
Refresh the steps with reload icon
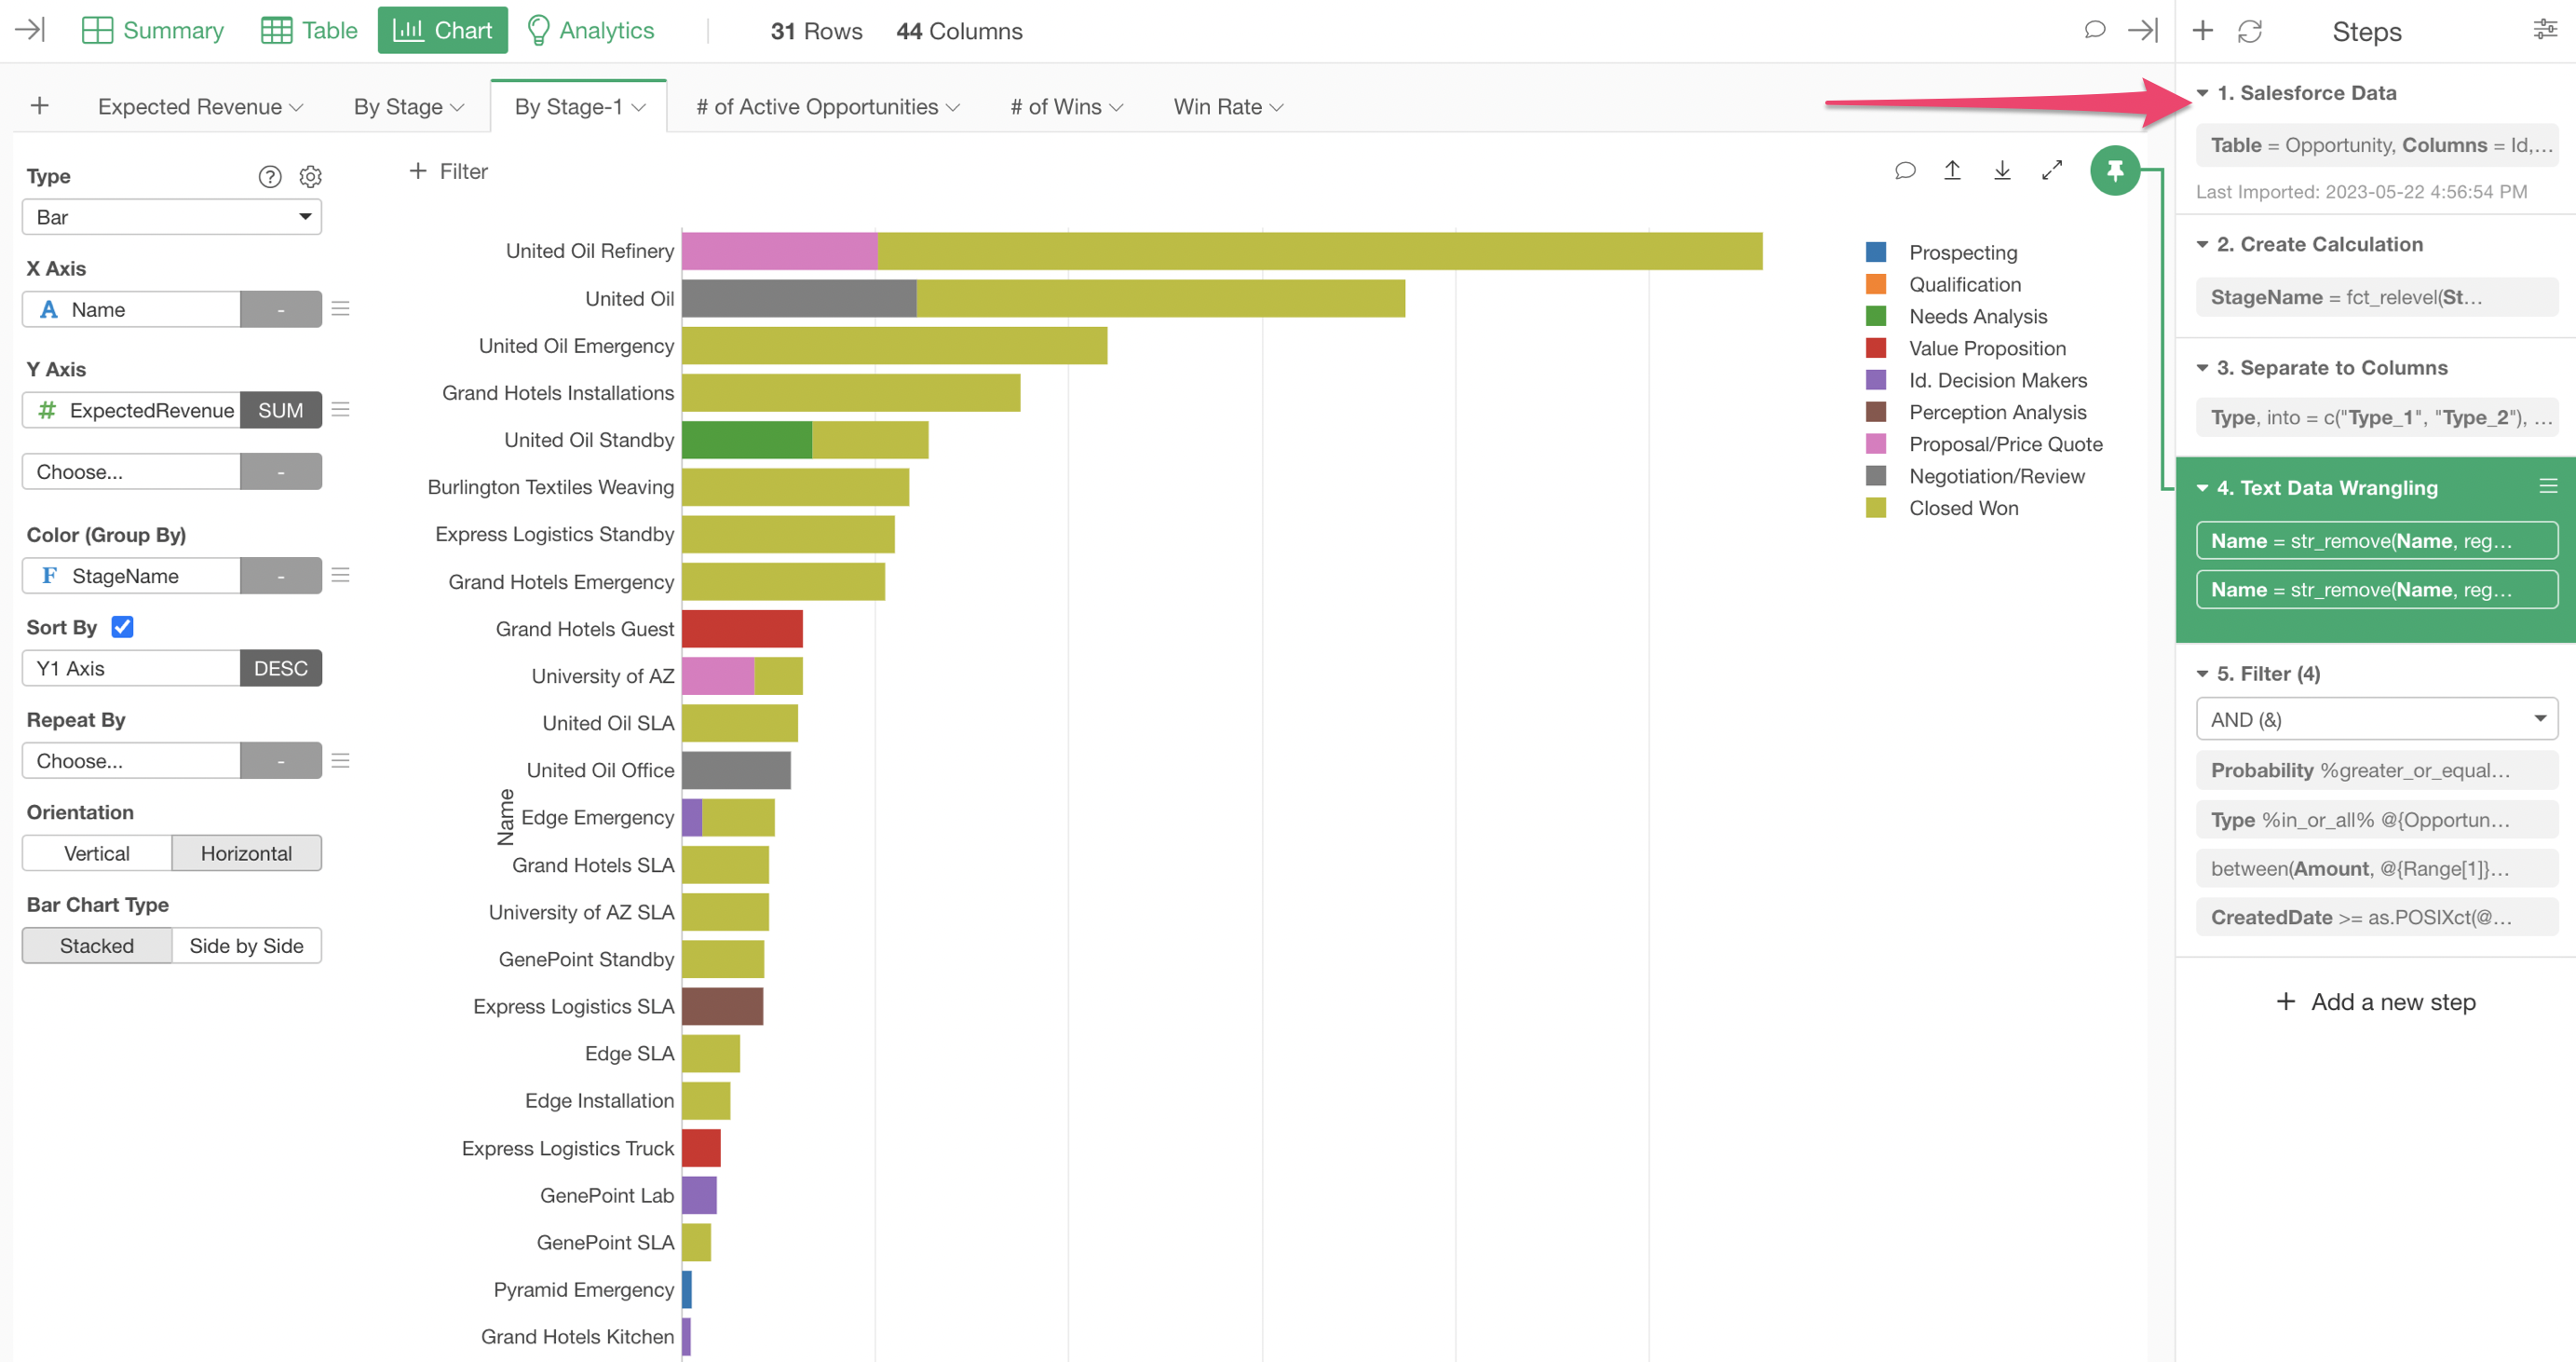tap(2250, 32)
